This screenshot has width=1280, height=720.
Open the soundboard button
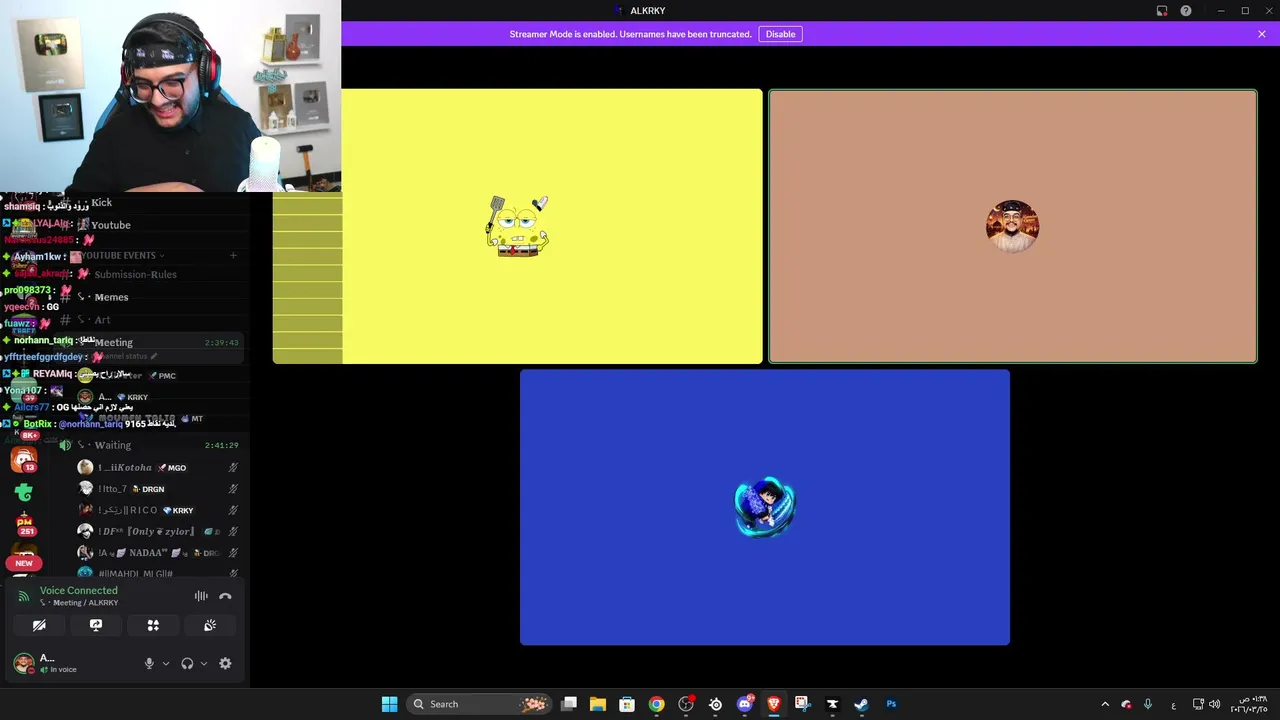(x=210, y=625)
